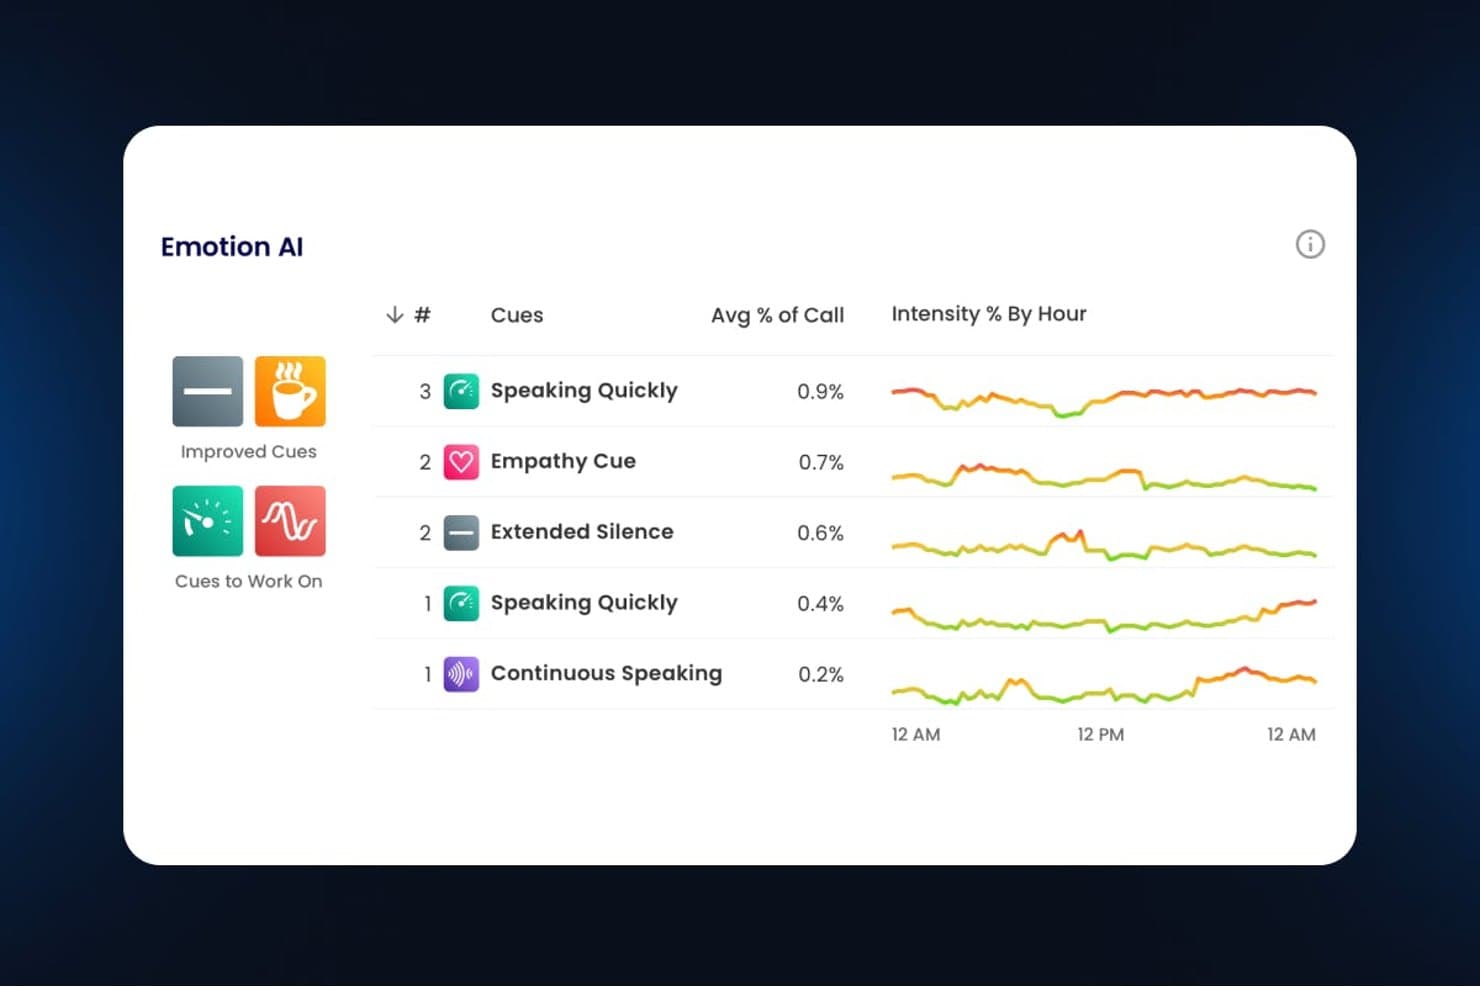This screenshot has height=987, width=1480.
Task: Click the 0.4% average value
Action: (821, 604)
